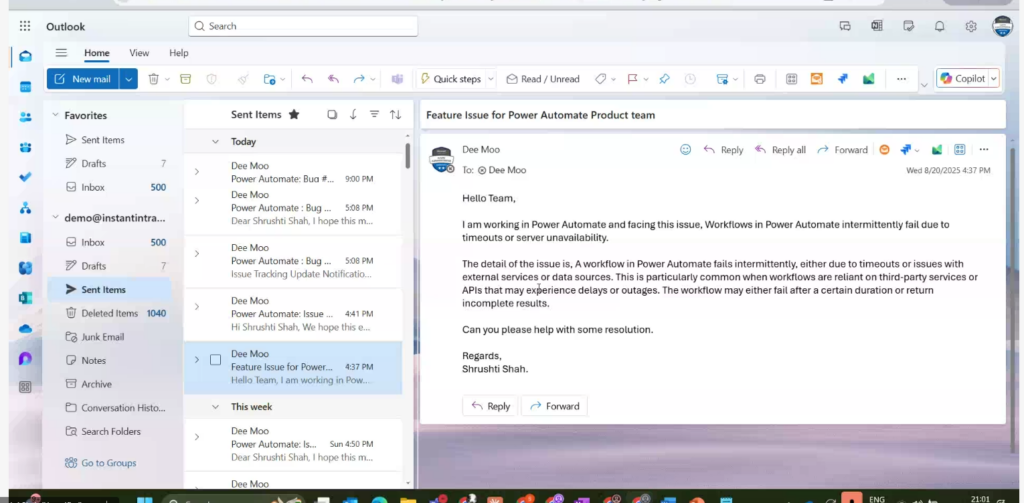Click Forward button below the message body

[x=554, y=406]
